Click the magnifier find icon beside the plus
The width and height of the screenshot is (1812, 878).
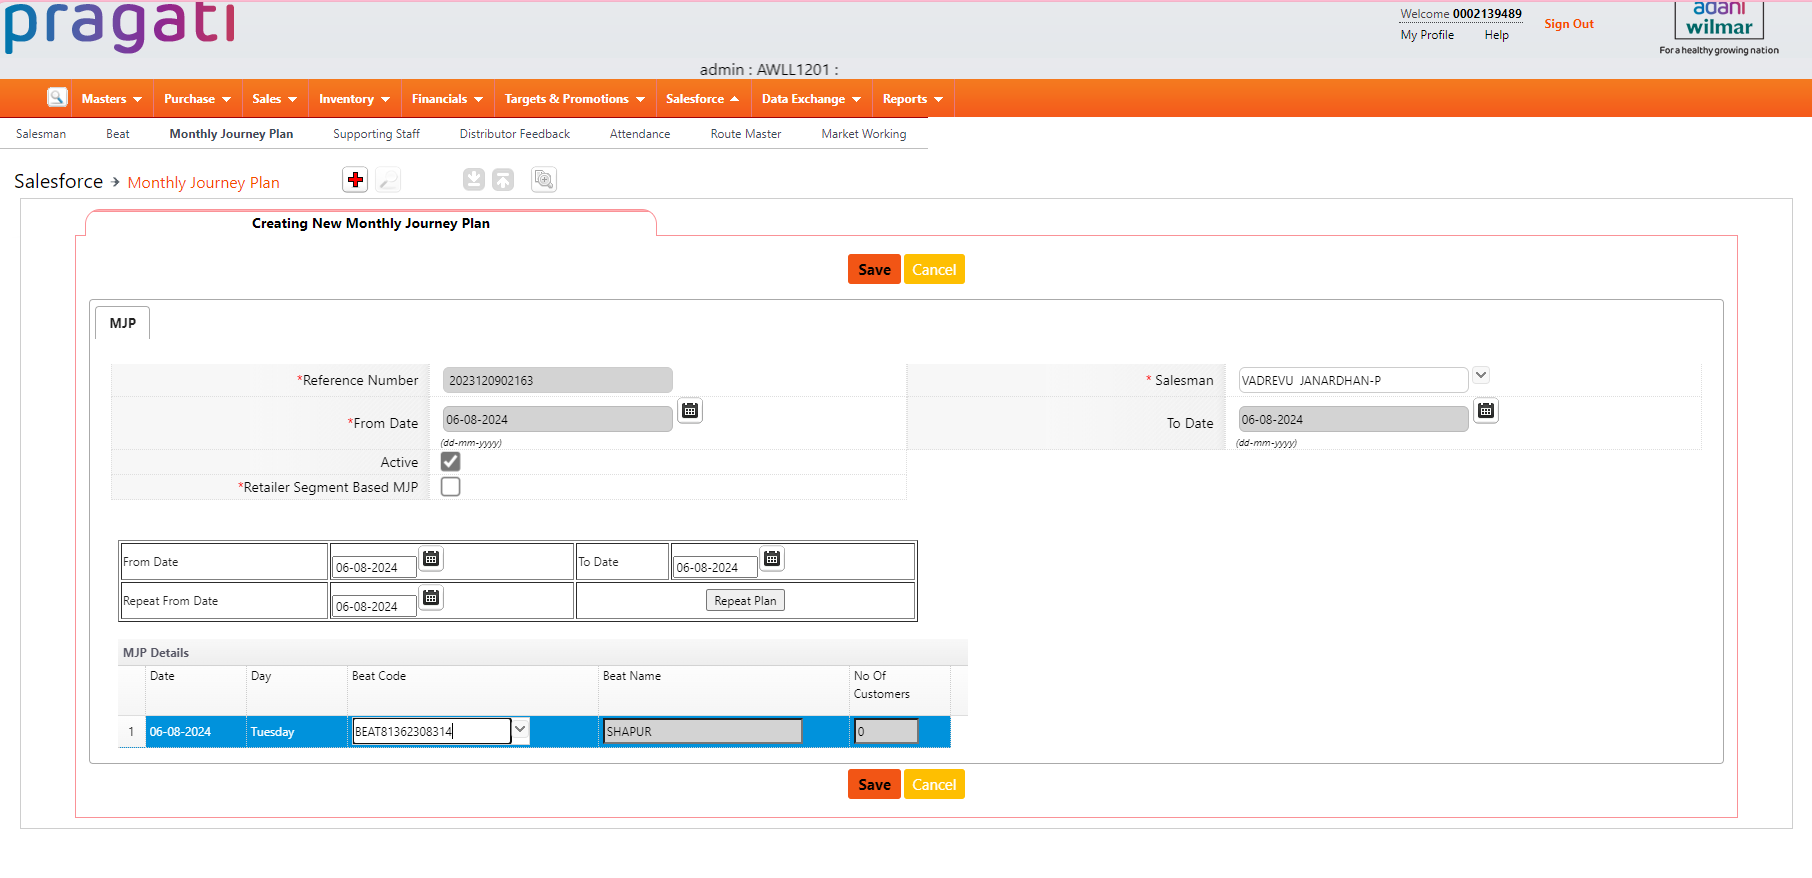[388, 180]
